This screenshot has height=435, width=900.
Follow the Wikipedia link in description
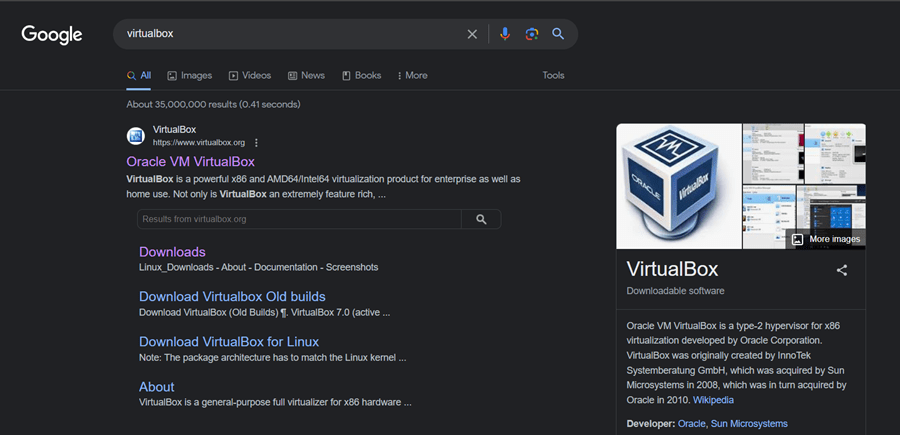pos(712,400)
